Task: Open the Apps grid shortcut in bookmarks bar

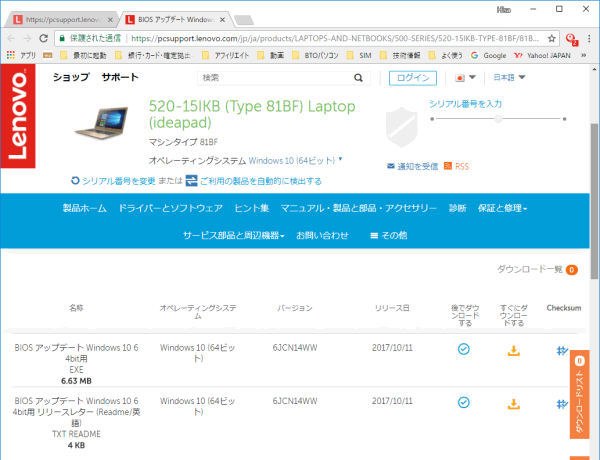Action: (11, 55)
